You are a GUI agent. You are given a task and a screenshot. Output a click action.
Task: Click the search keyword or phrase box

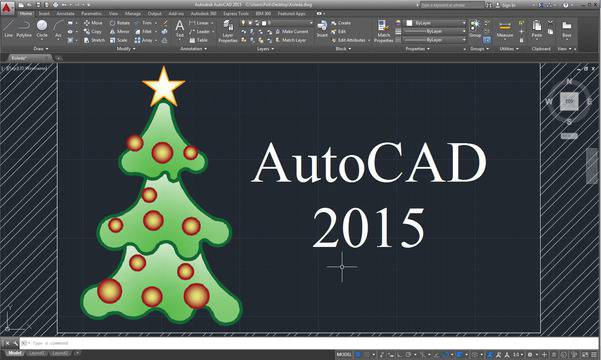pos(452,5)
